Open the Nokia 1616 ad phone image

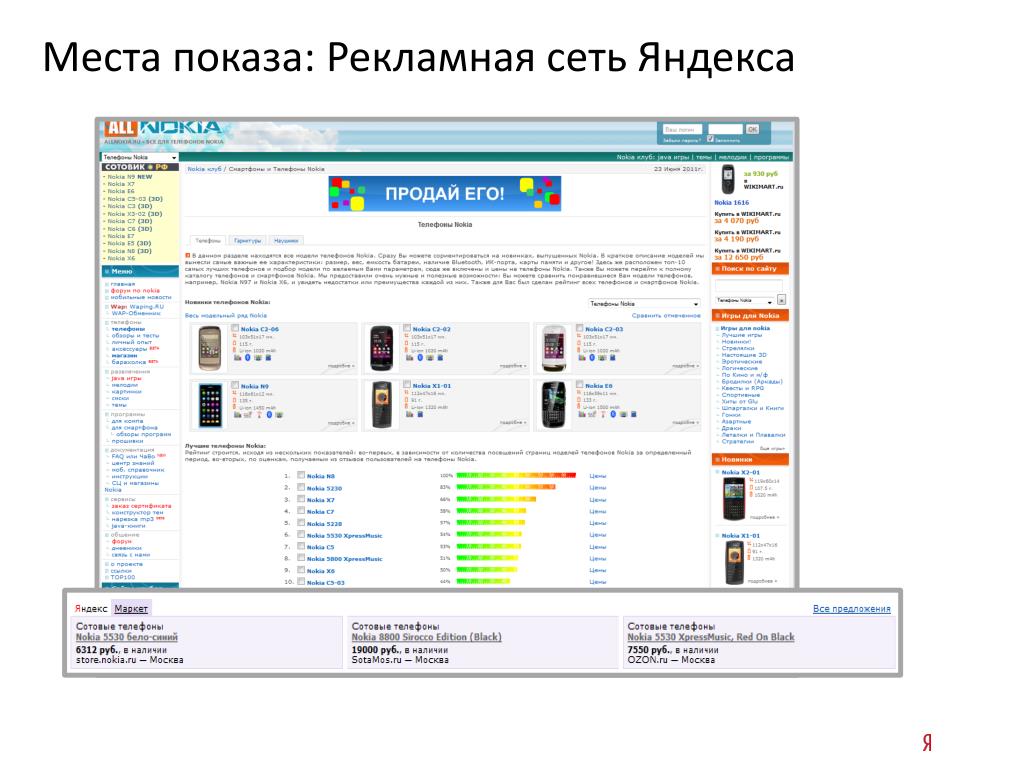(727, 180)
